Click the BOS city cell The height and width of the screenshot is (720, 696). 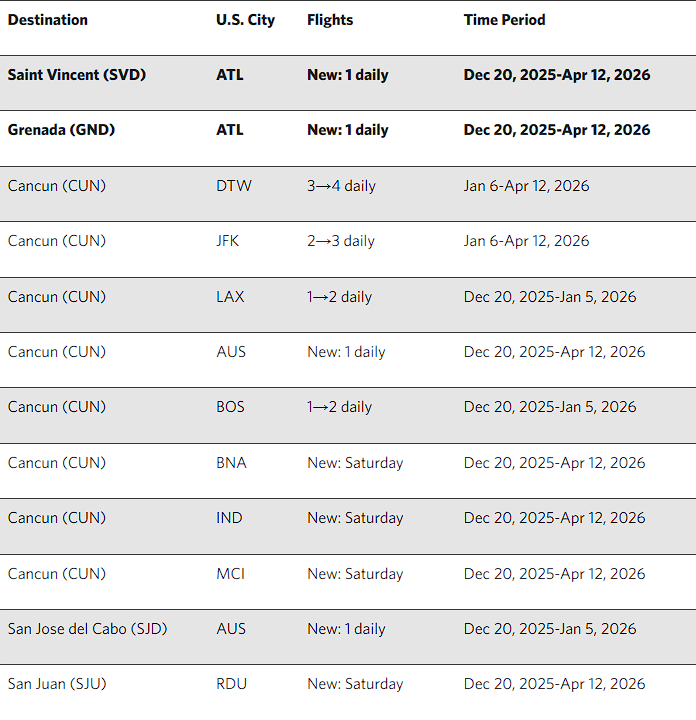(x=230, y=407)
